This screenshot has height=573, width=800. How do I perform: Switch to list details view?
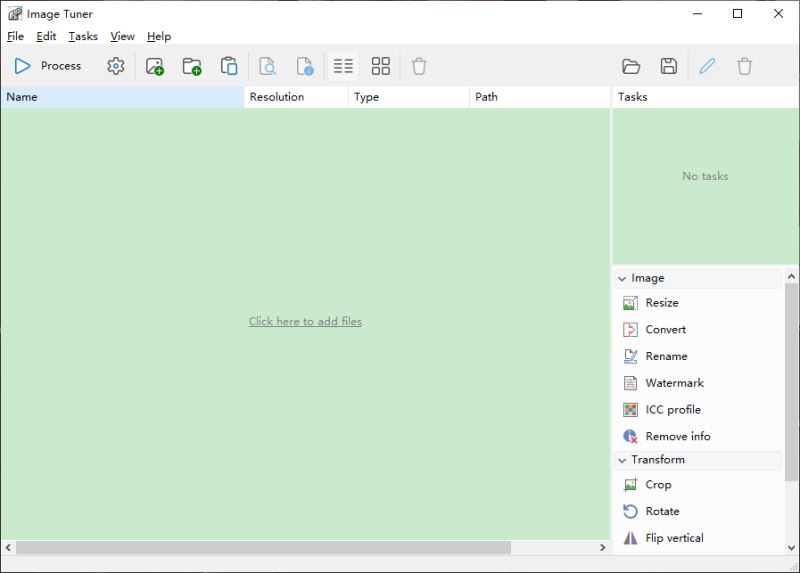343,66
